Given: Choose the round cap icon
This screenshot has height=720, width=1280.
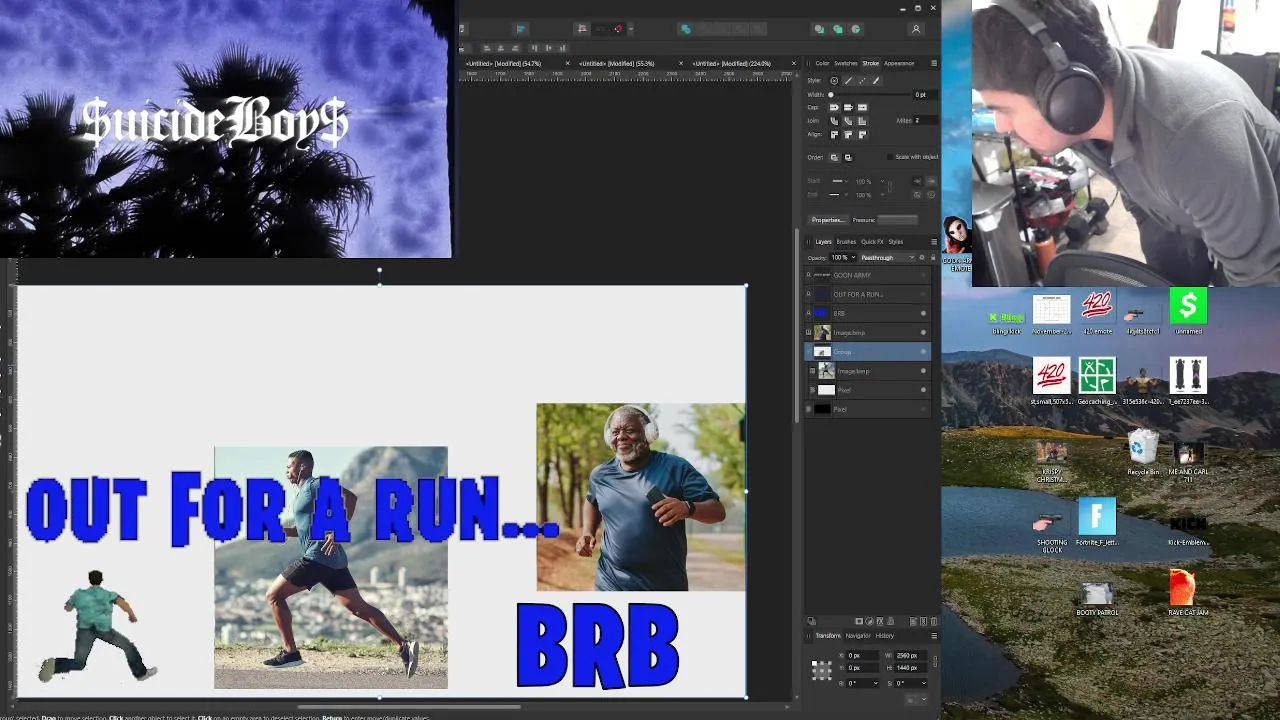Looking at the screenshot, I should [834, 107].
